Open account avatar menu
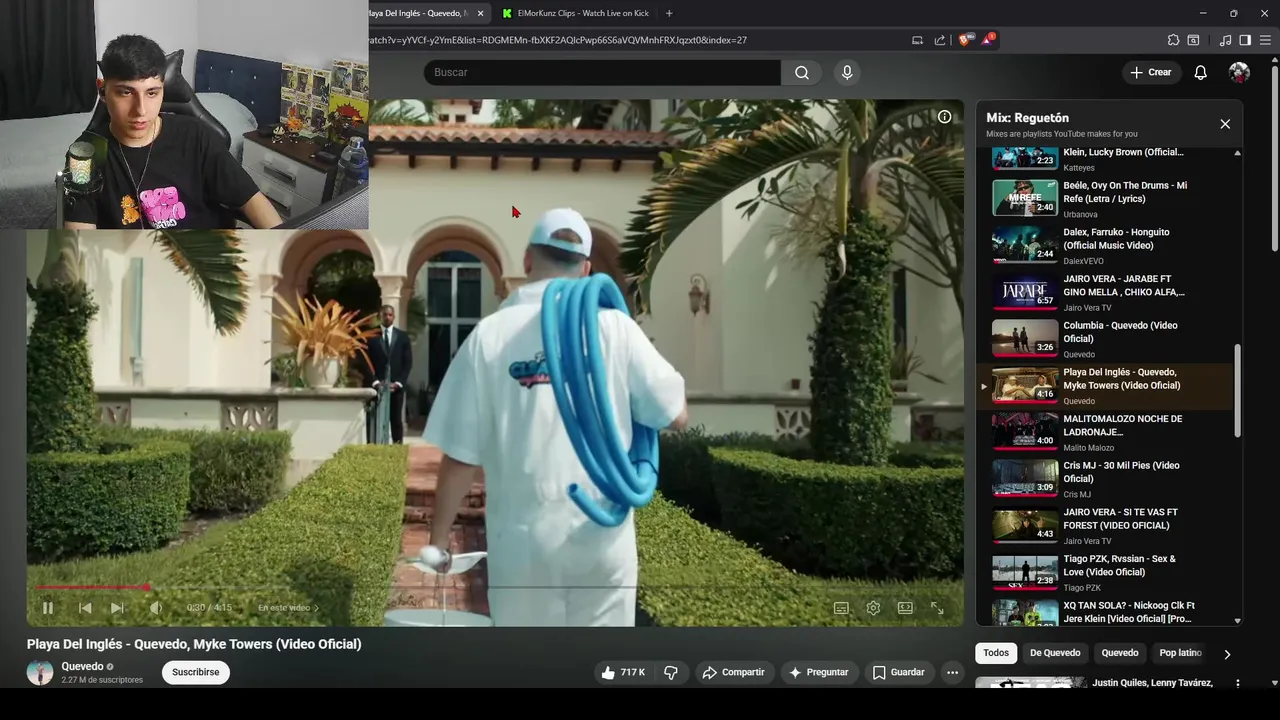 point(1239,72)
